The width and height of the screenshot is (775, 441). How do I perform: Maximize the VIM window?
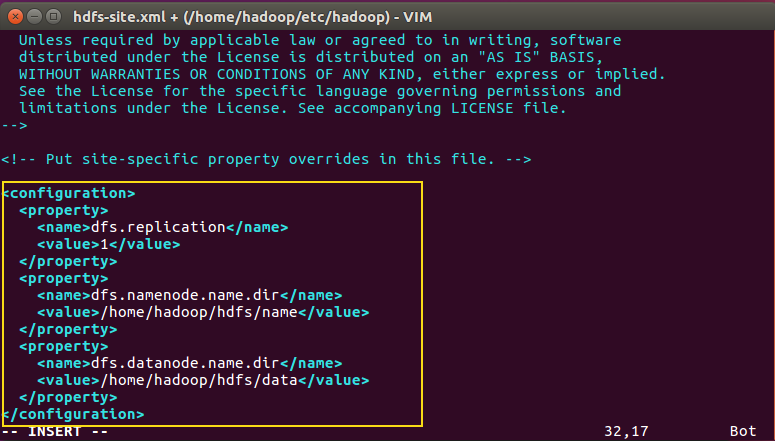click(x=52, y=15)
